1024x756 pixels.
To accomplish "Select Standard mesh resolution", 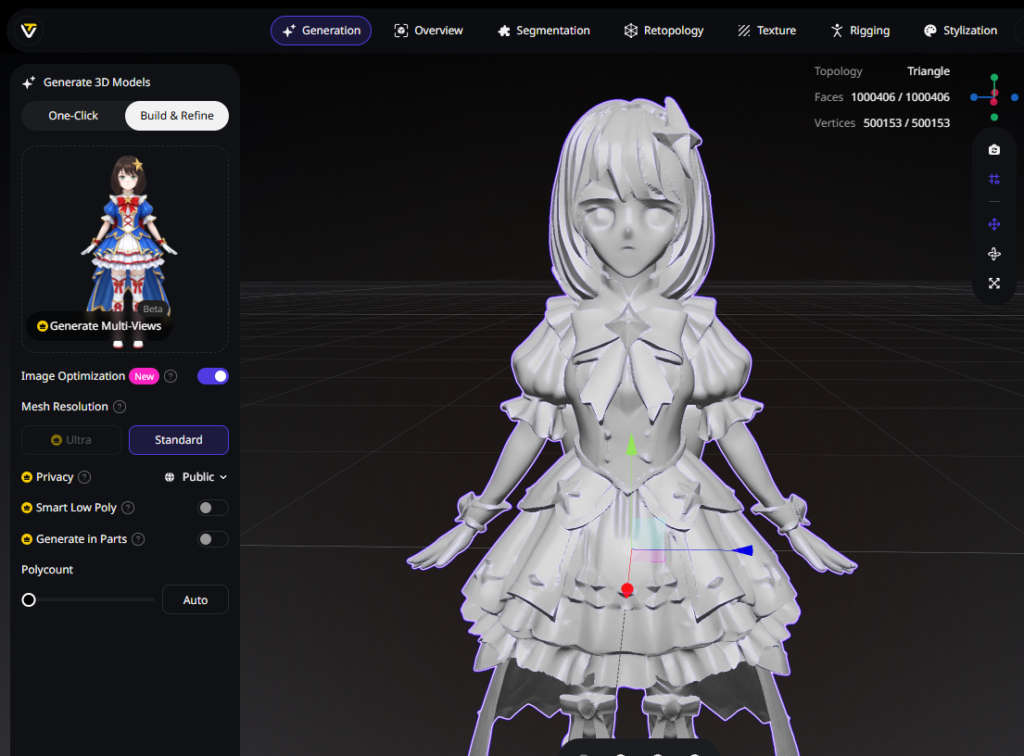I will point(178,440).
